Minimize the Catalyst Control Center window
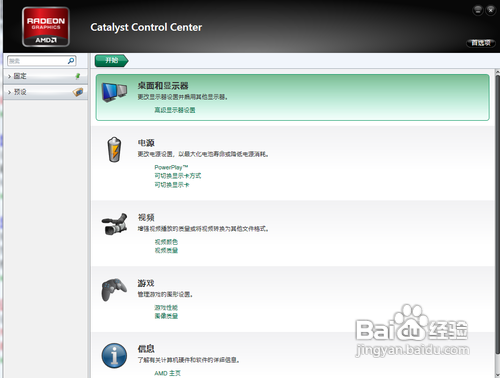The height and width of the screenshot is (378, 500). pyautogui.click(x=478, y=10)
